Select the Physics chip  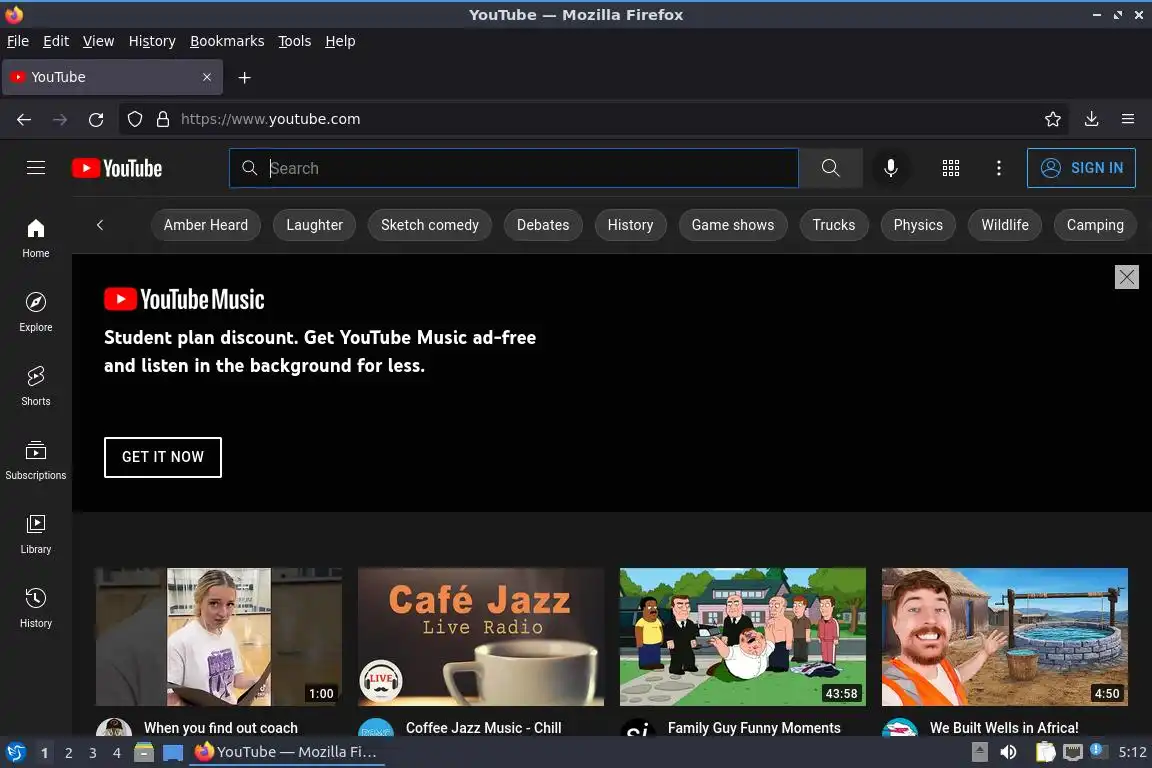click(918, 225)
